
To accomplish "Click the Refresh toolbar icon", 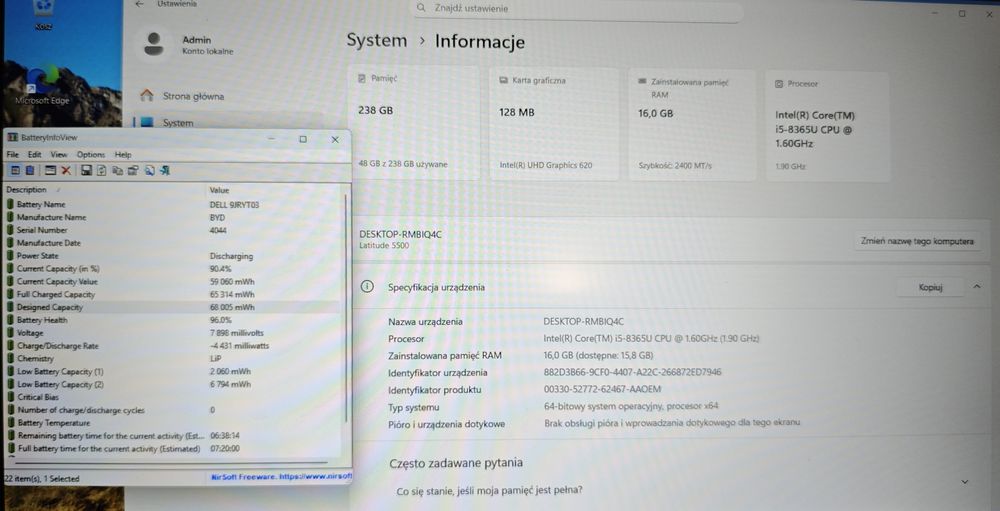I will [101, 170].
